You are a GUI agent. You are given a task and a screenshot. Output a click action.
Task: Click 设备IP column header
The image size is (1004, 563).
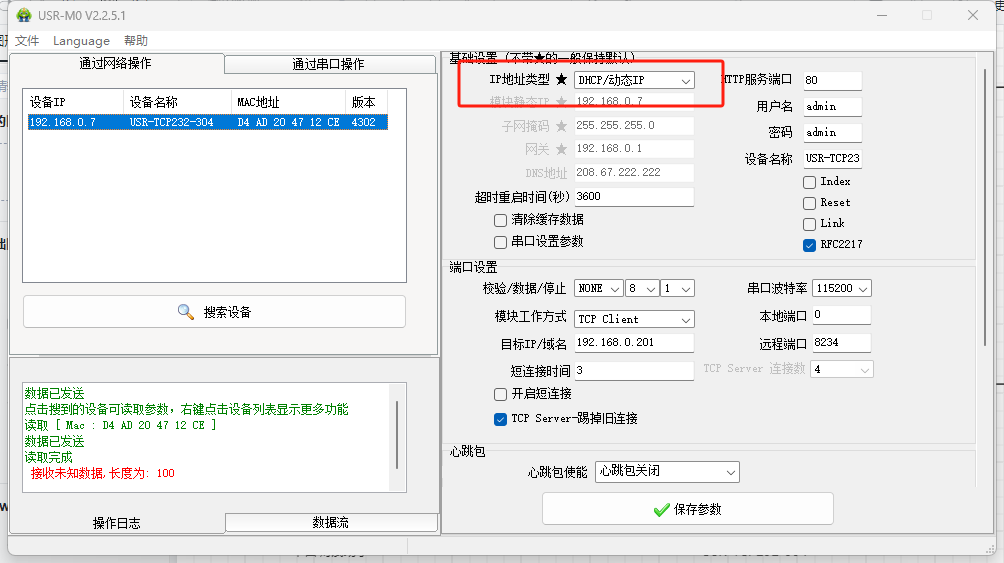pyautogui.click(x=74, y=102)
